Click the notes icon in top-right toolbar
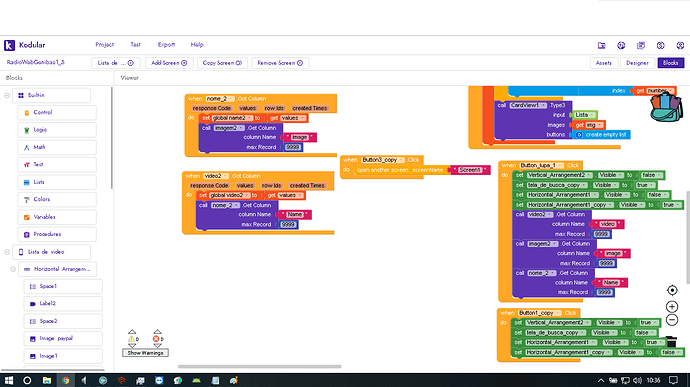This screenshot has width=690, height=387. click(641, 45)
